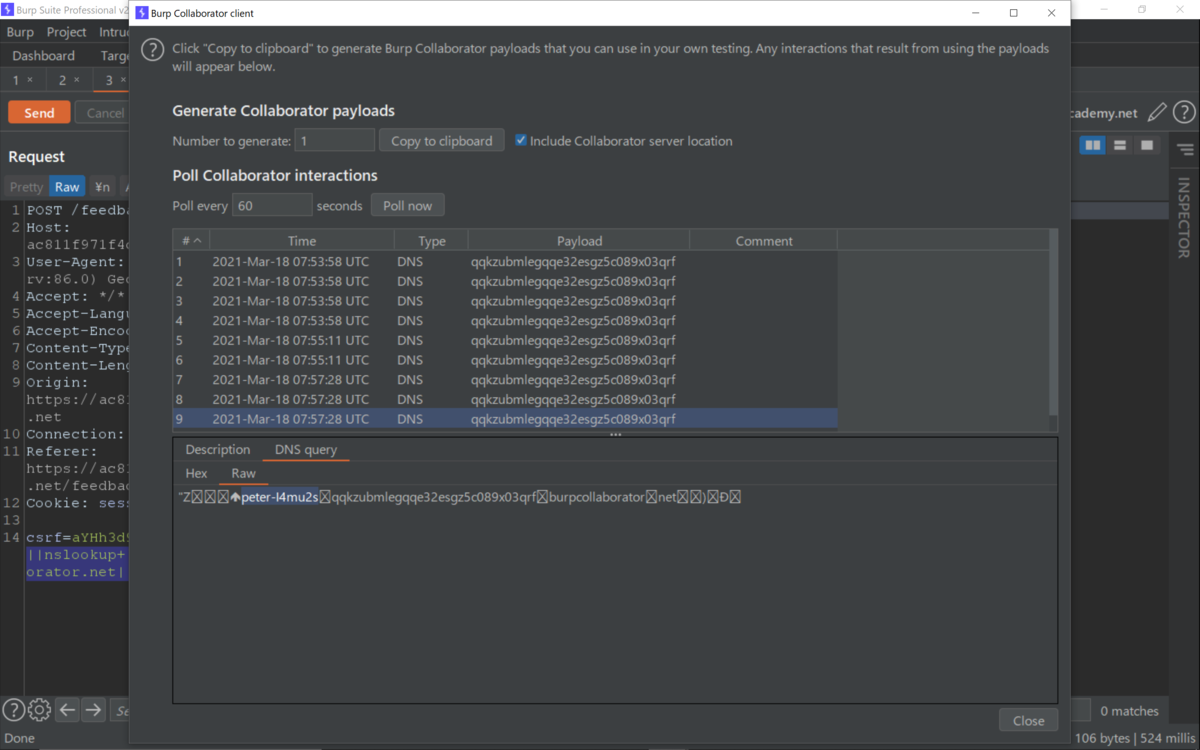
Task: Sort by the Time column header
Action: click(301, 241)
